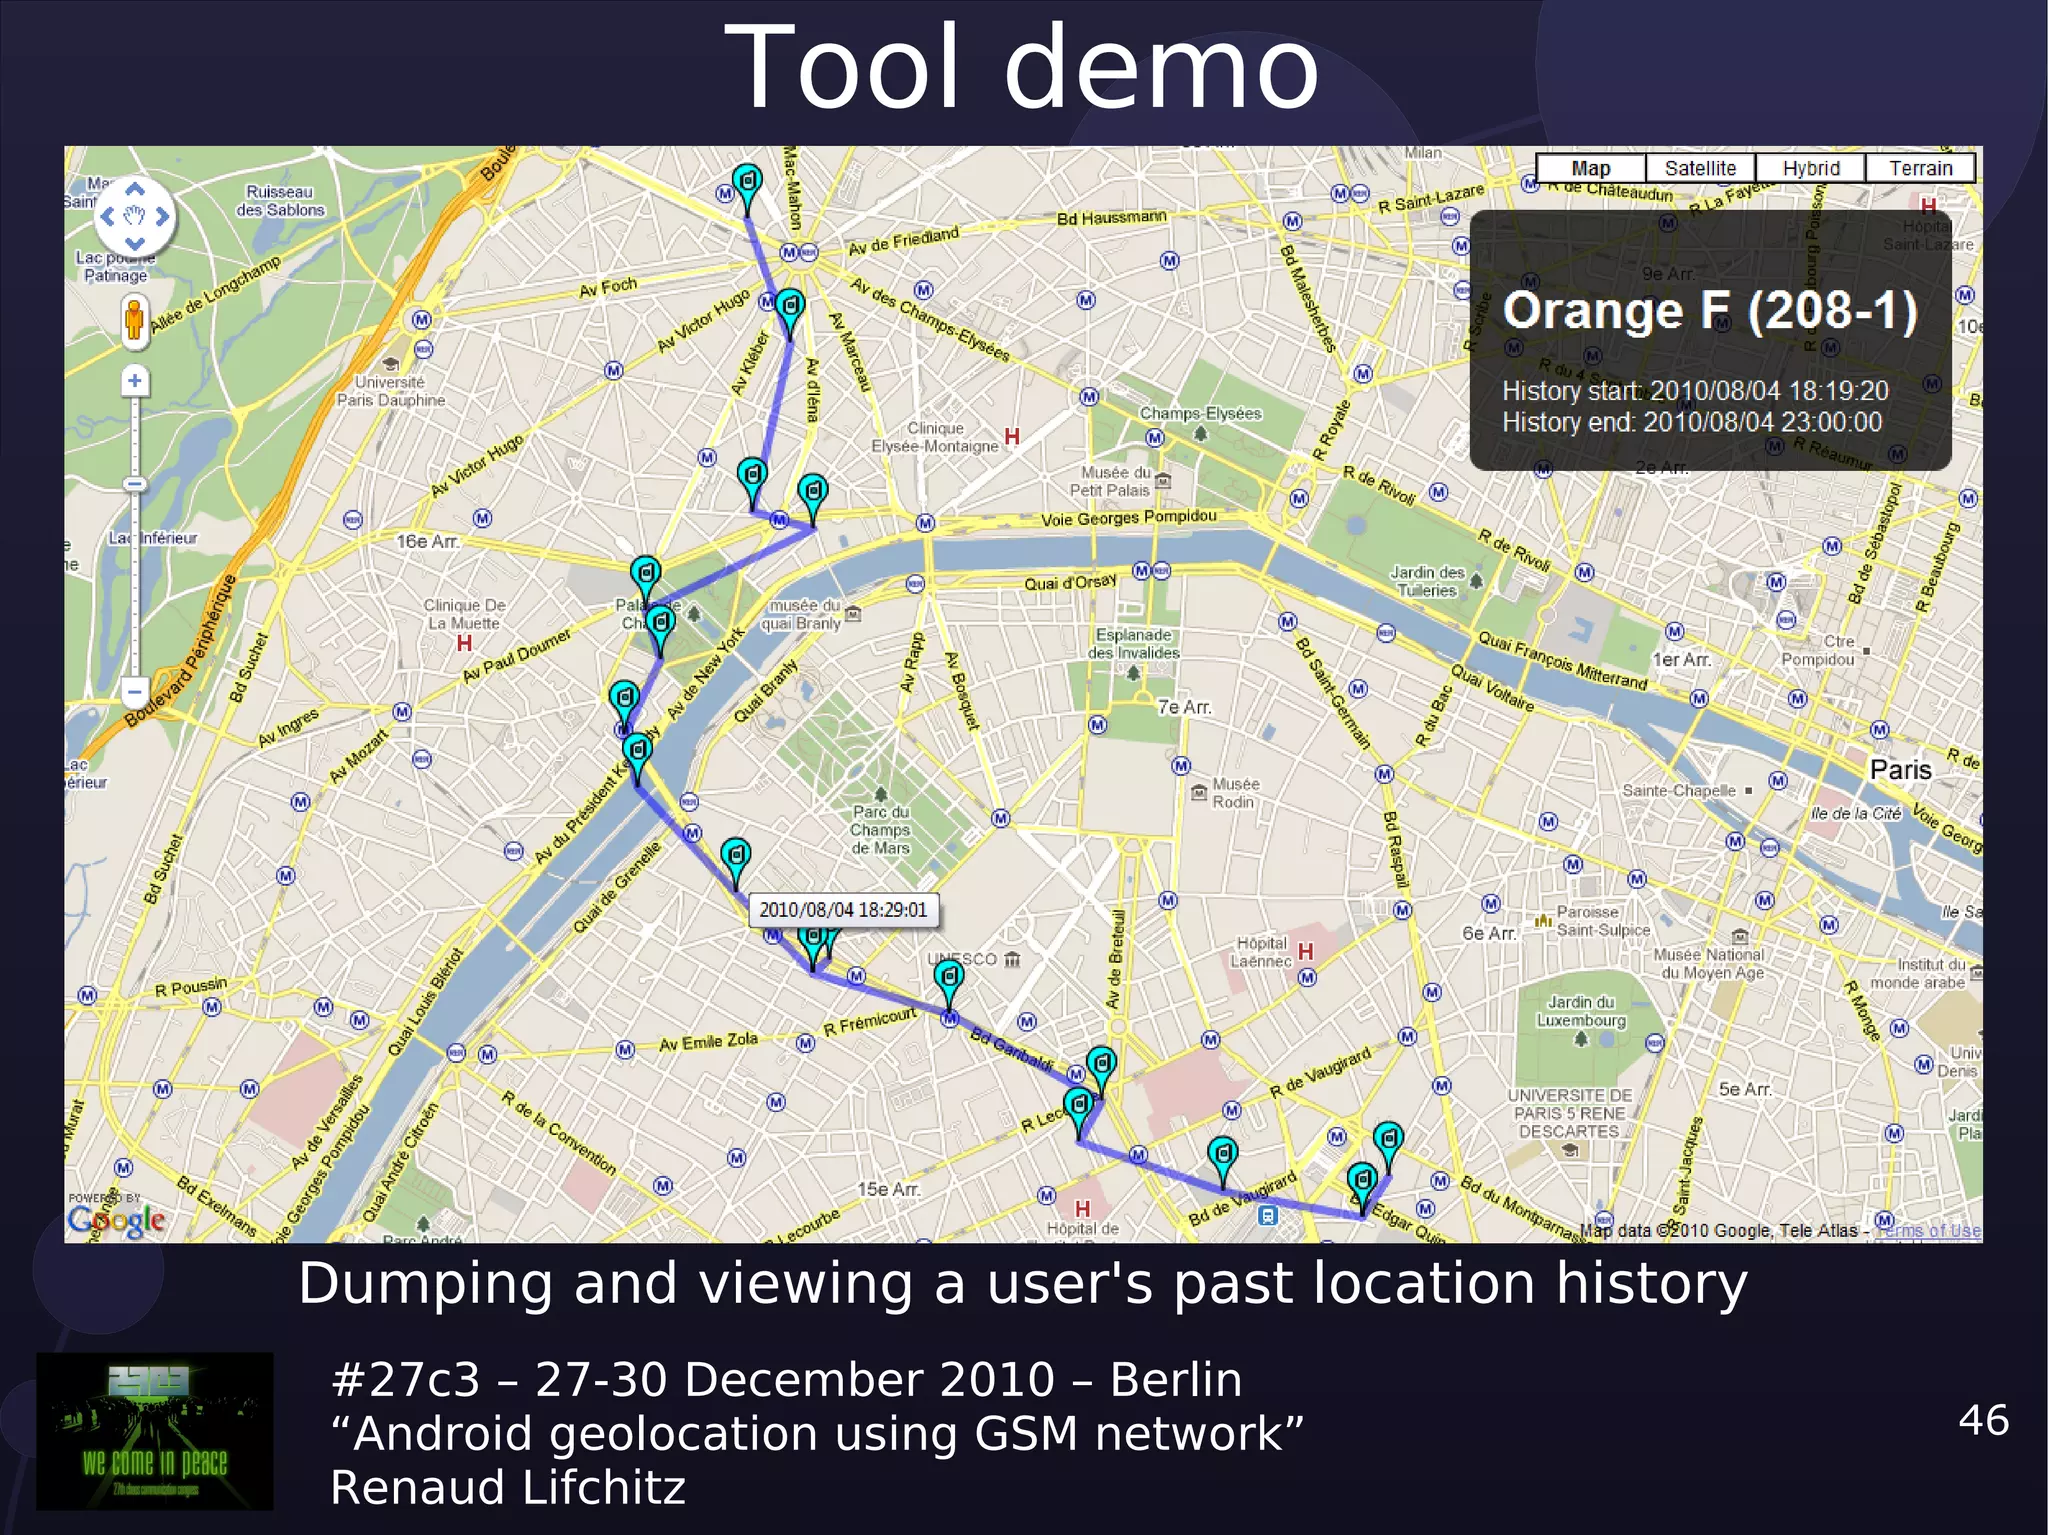Zoom in with the plus button
Image resolution: width=2048 pixels, height=1535 pixels.
pyautogui.click(x=135, y=381)
